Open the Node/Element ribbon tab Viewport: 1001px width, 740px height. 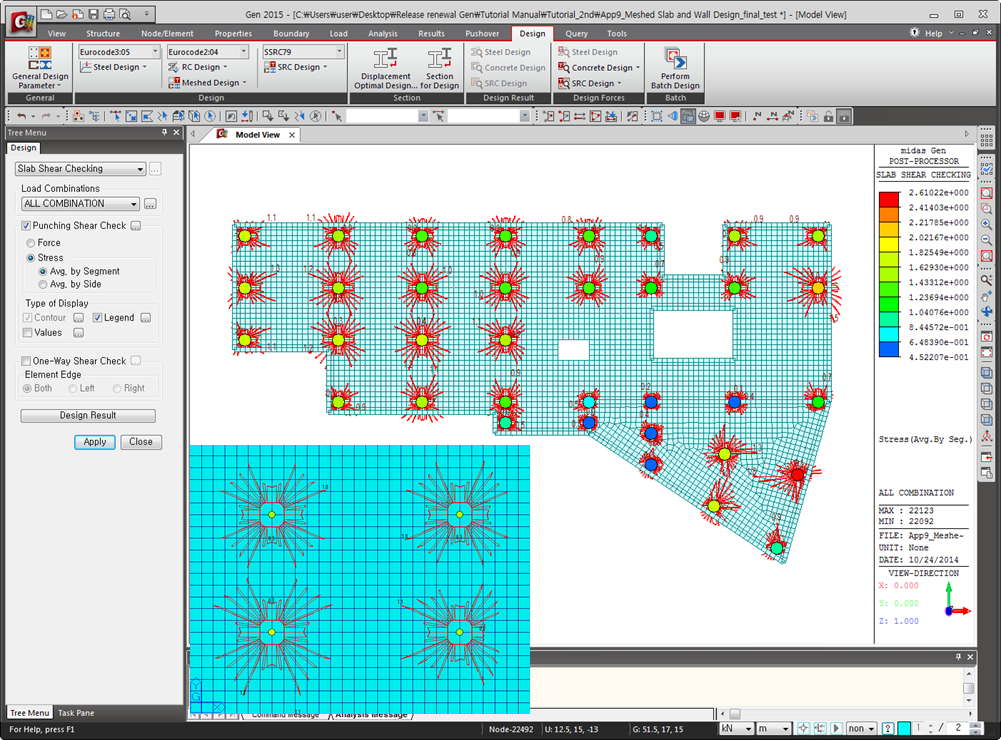[x=167, y=33]
